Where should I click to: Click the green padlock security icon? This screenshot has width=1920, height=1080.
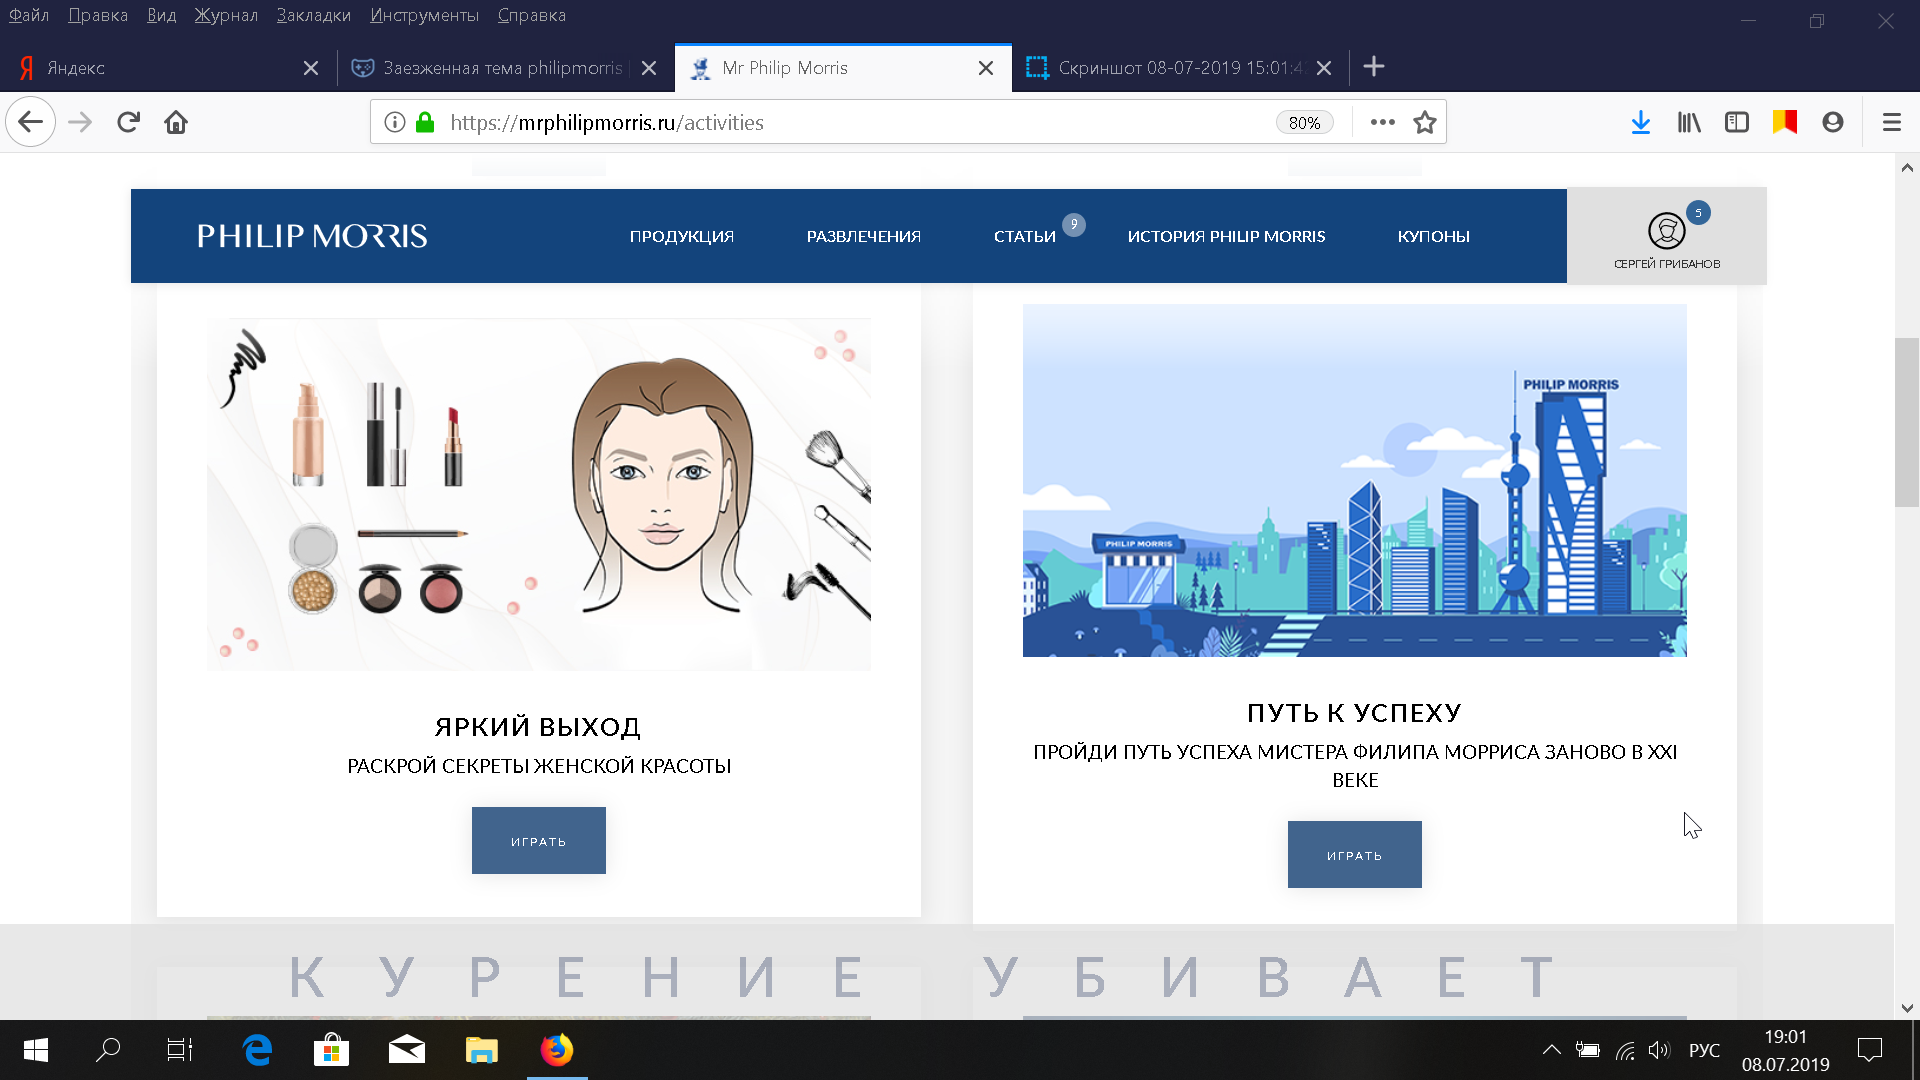coord(425,122)
